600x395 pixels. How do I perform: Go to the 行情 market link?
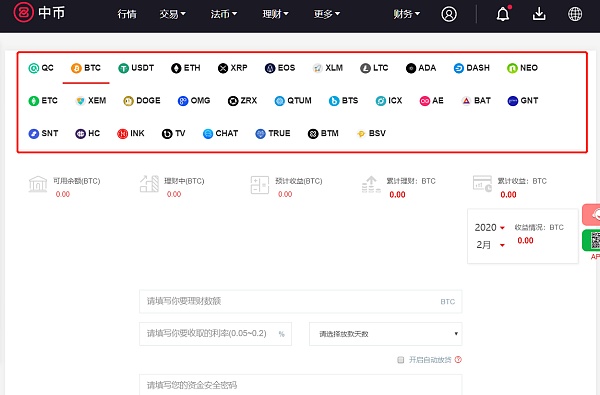point(127,14)
